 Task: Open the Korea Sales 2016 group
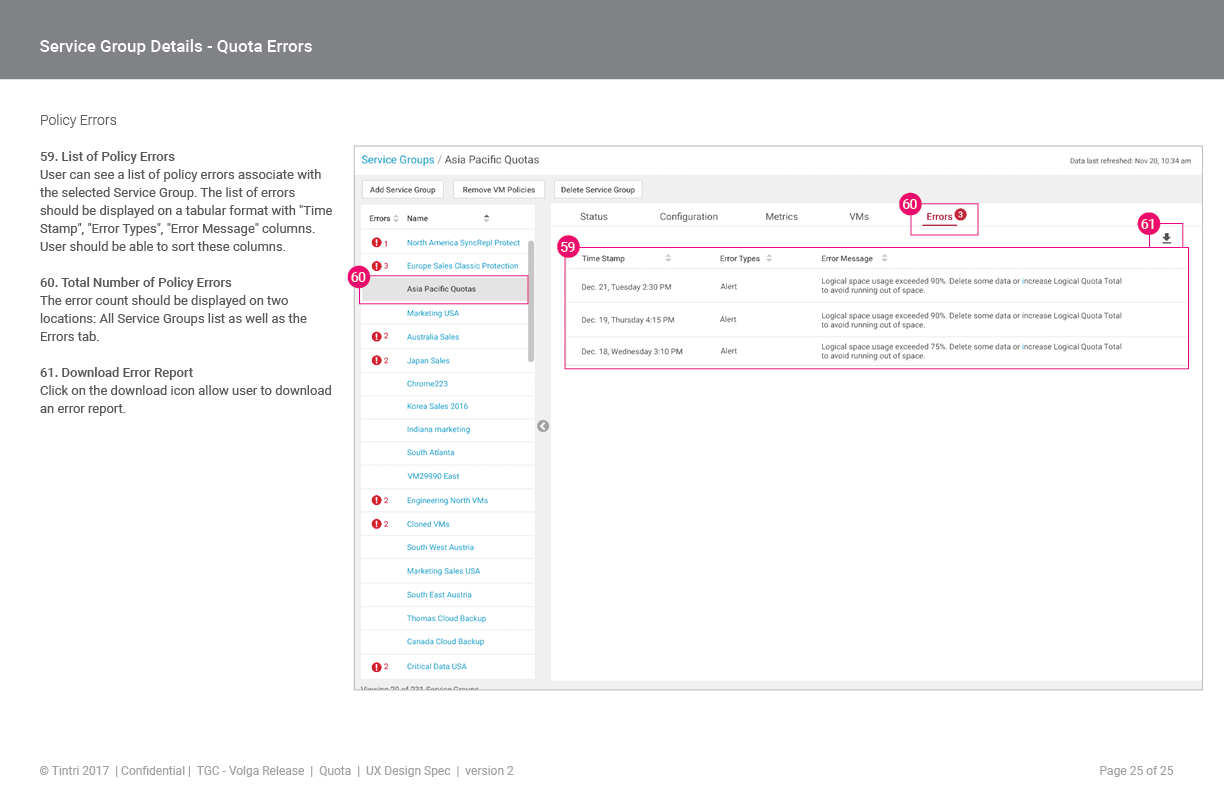click(x=437, y=406)
